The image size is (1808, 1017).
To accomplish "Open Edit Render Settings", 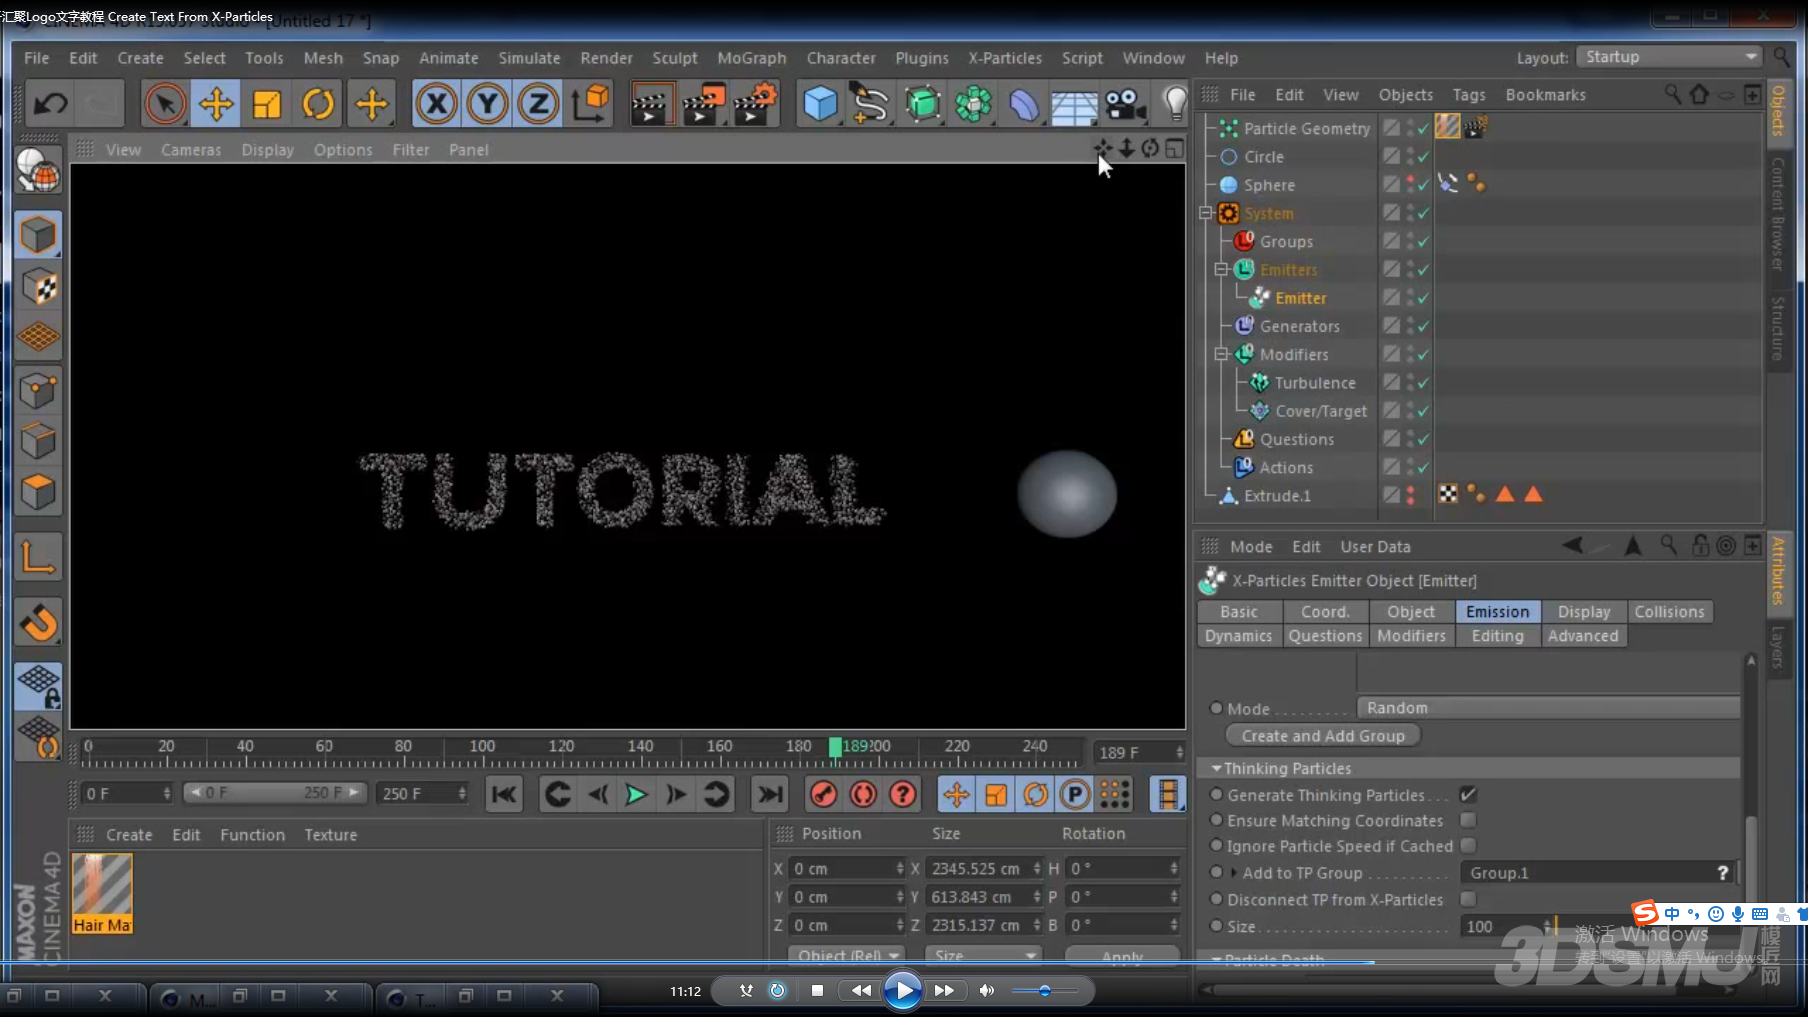I will tap(754, 103).
